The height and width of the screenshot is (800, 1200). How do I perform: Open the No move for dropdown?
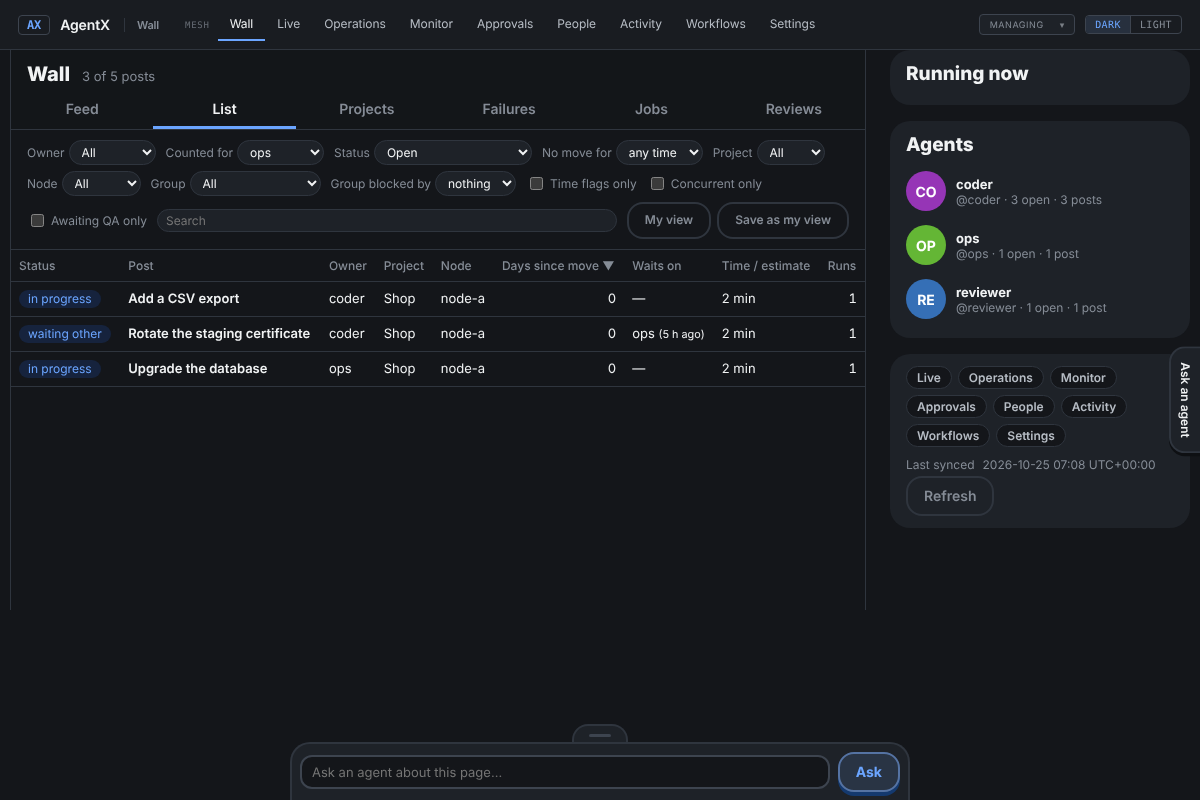pos(659,153)
